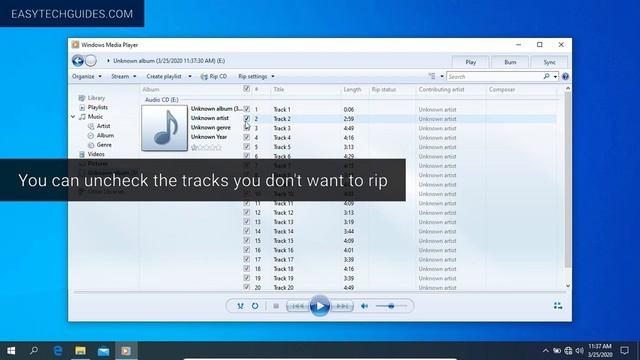
Task: Click the Next track button
Action: pos(342,306)
